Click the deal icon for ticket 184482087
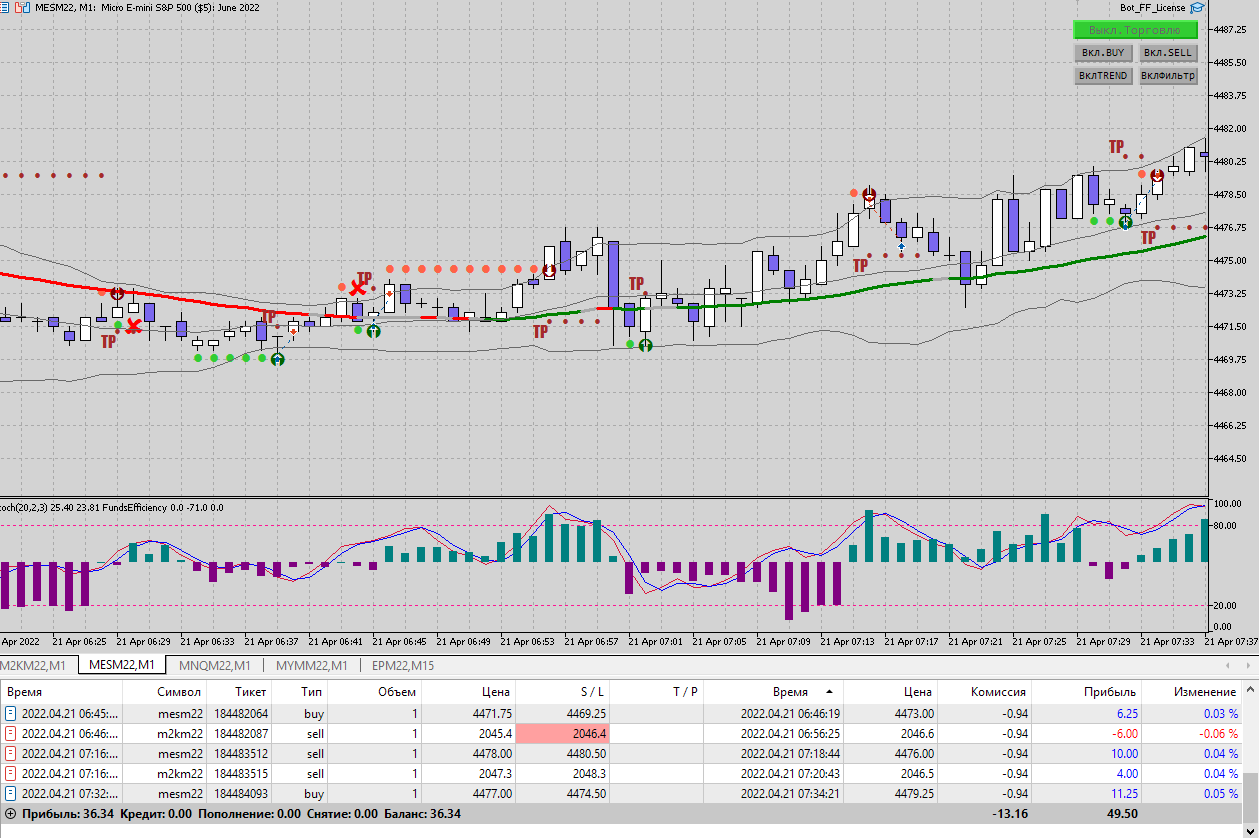 click(x=11, y=734)
